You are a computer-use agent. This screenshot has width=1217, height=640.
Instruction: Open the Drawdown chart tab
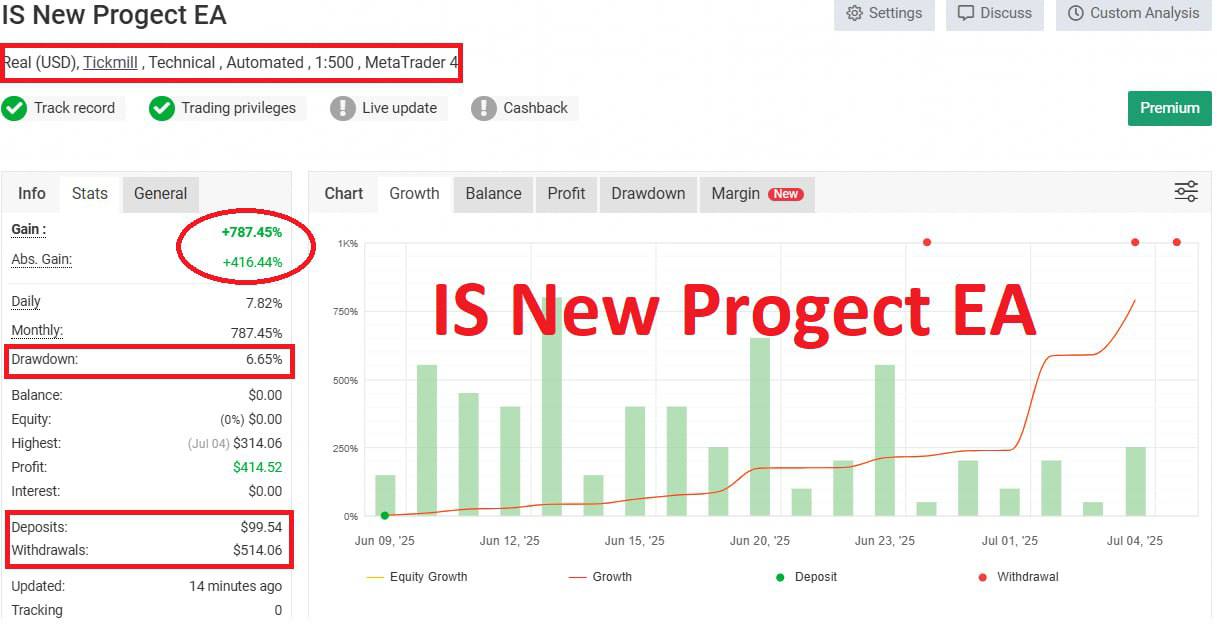pos(647,193)
